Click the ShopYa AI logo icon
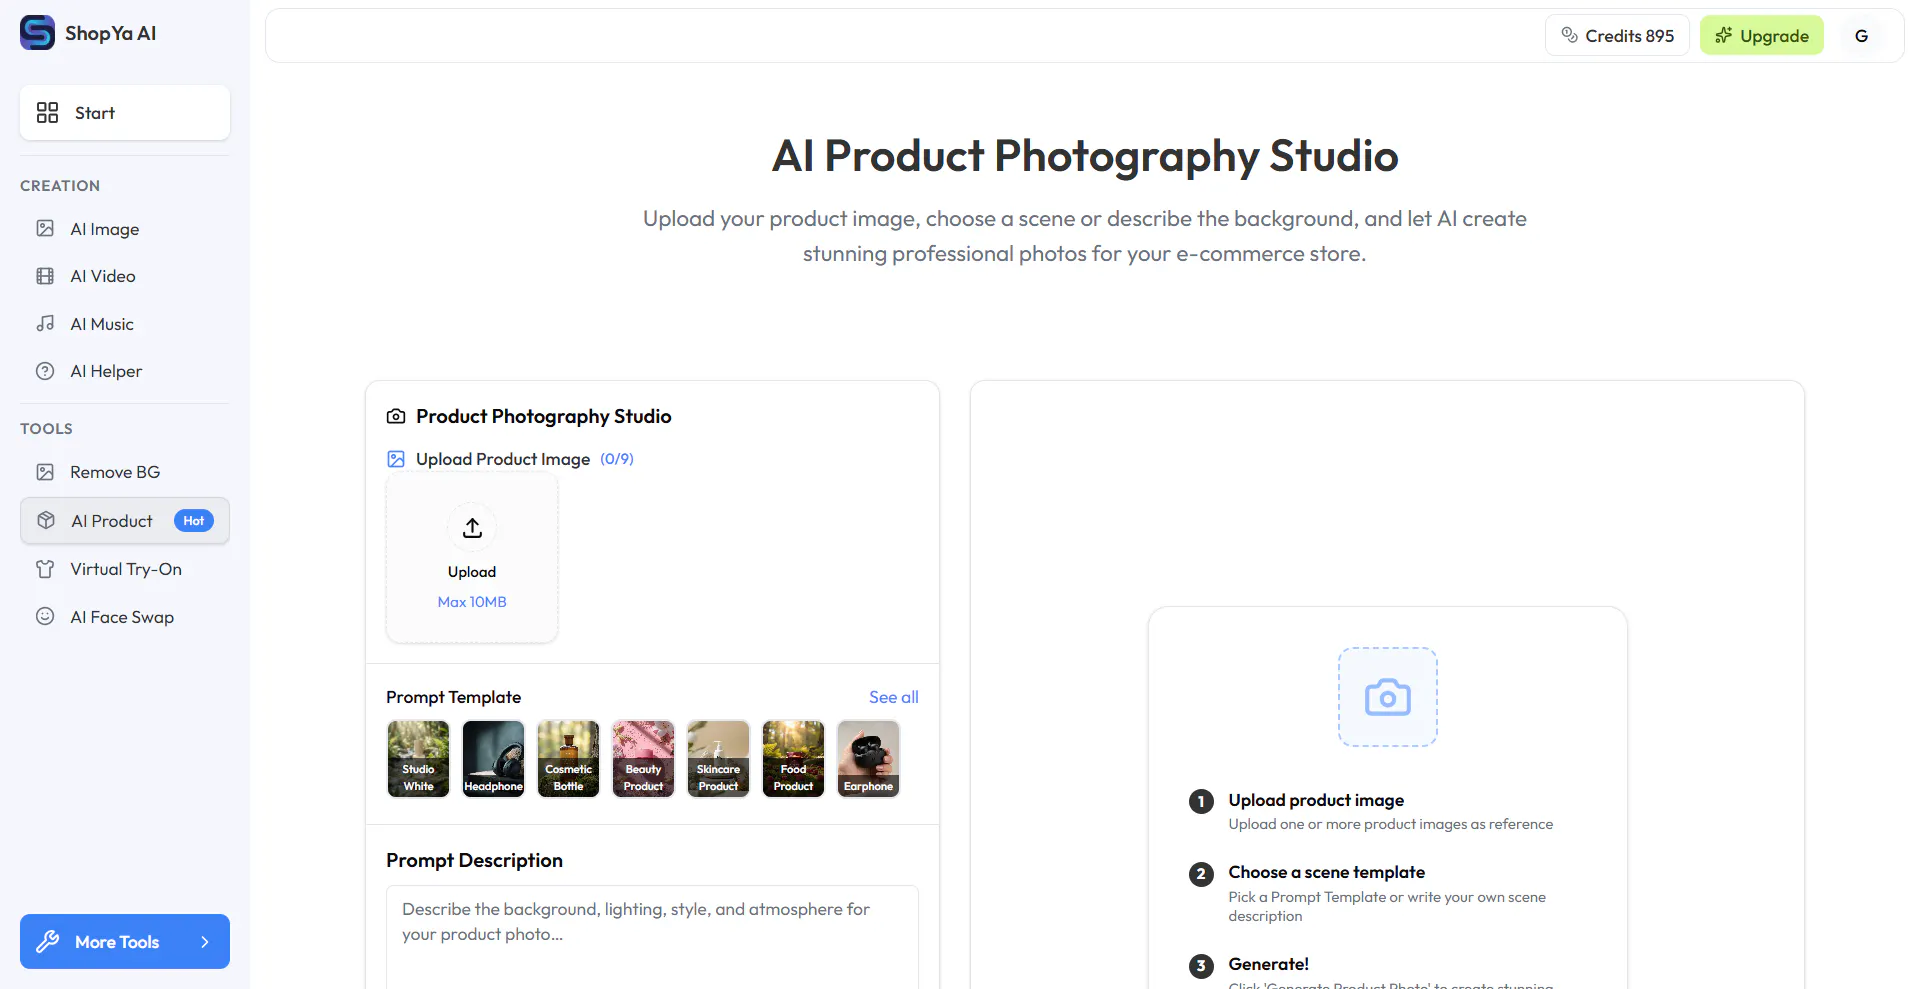Image resolution: width=1920 pixels, height=989 pixels. point(38,33)
